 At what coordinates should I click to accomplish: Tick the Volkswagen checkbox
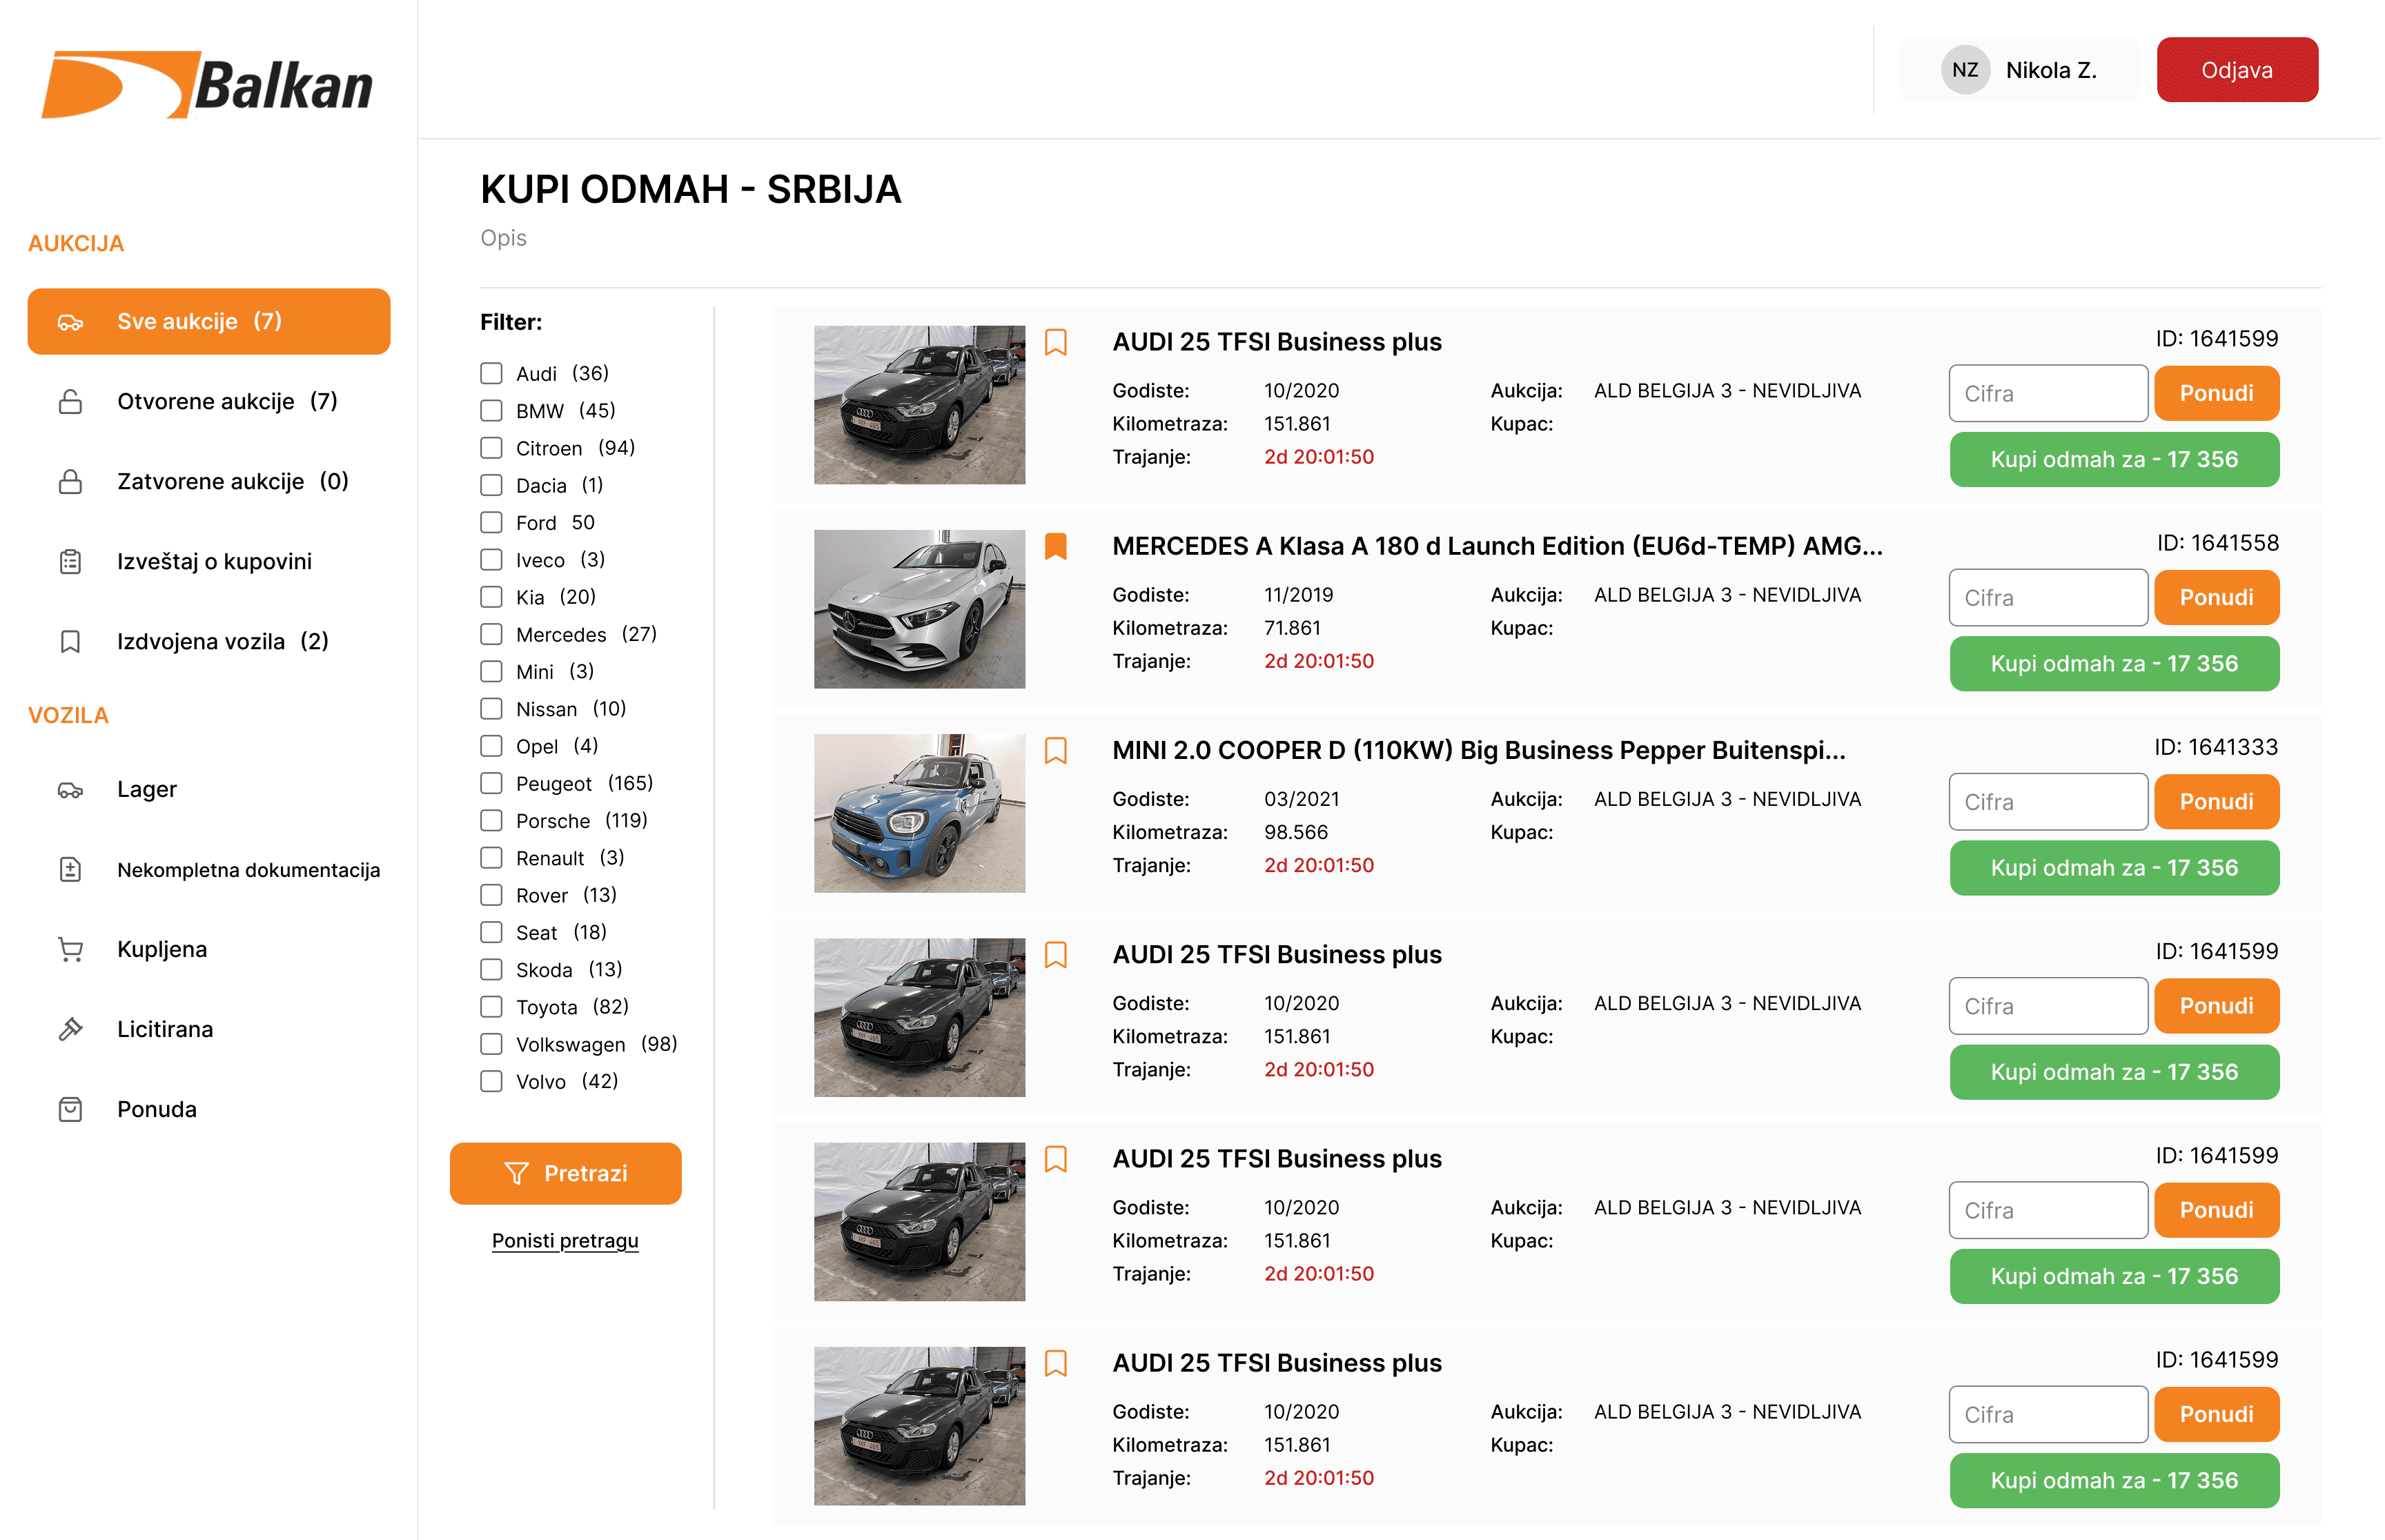tap(491, 1044)
